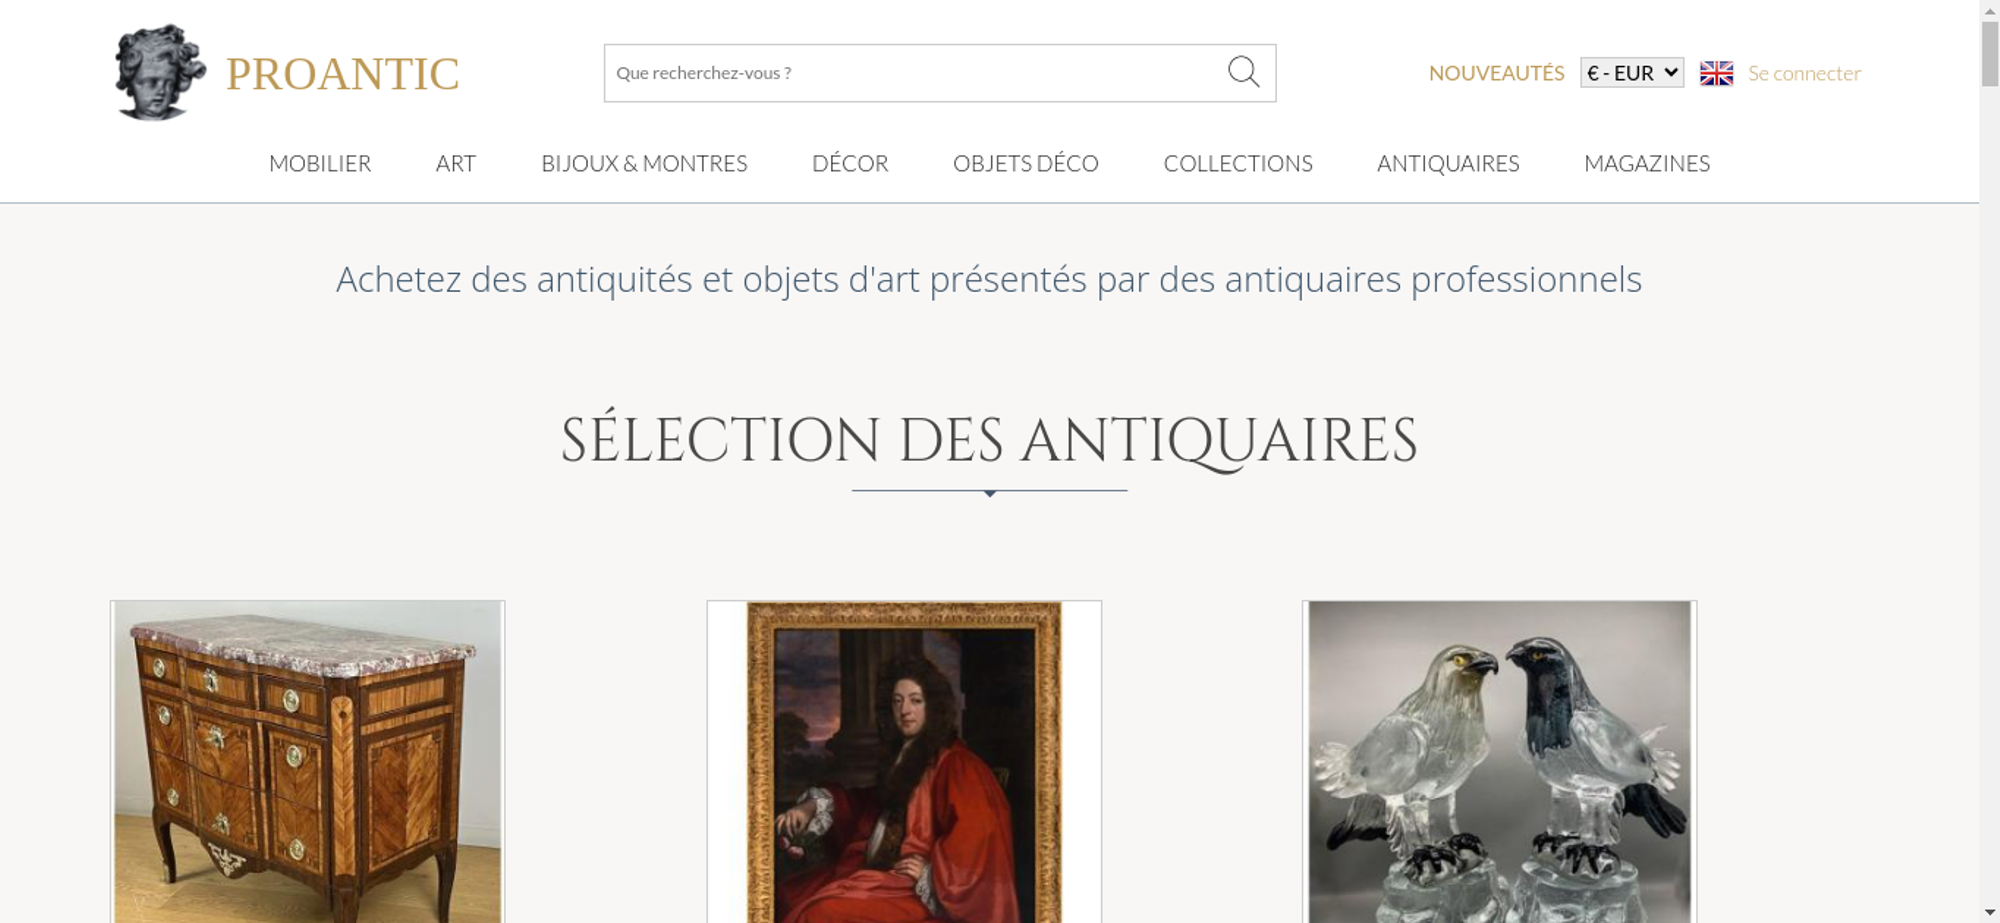Click the magnifying glass search icon
Screen dimensions: 2000x923
coord(1243,72)
